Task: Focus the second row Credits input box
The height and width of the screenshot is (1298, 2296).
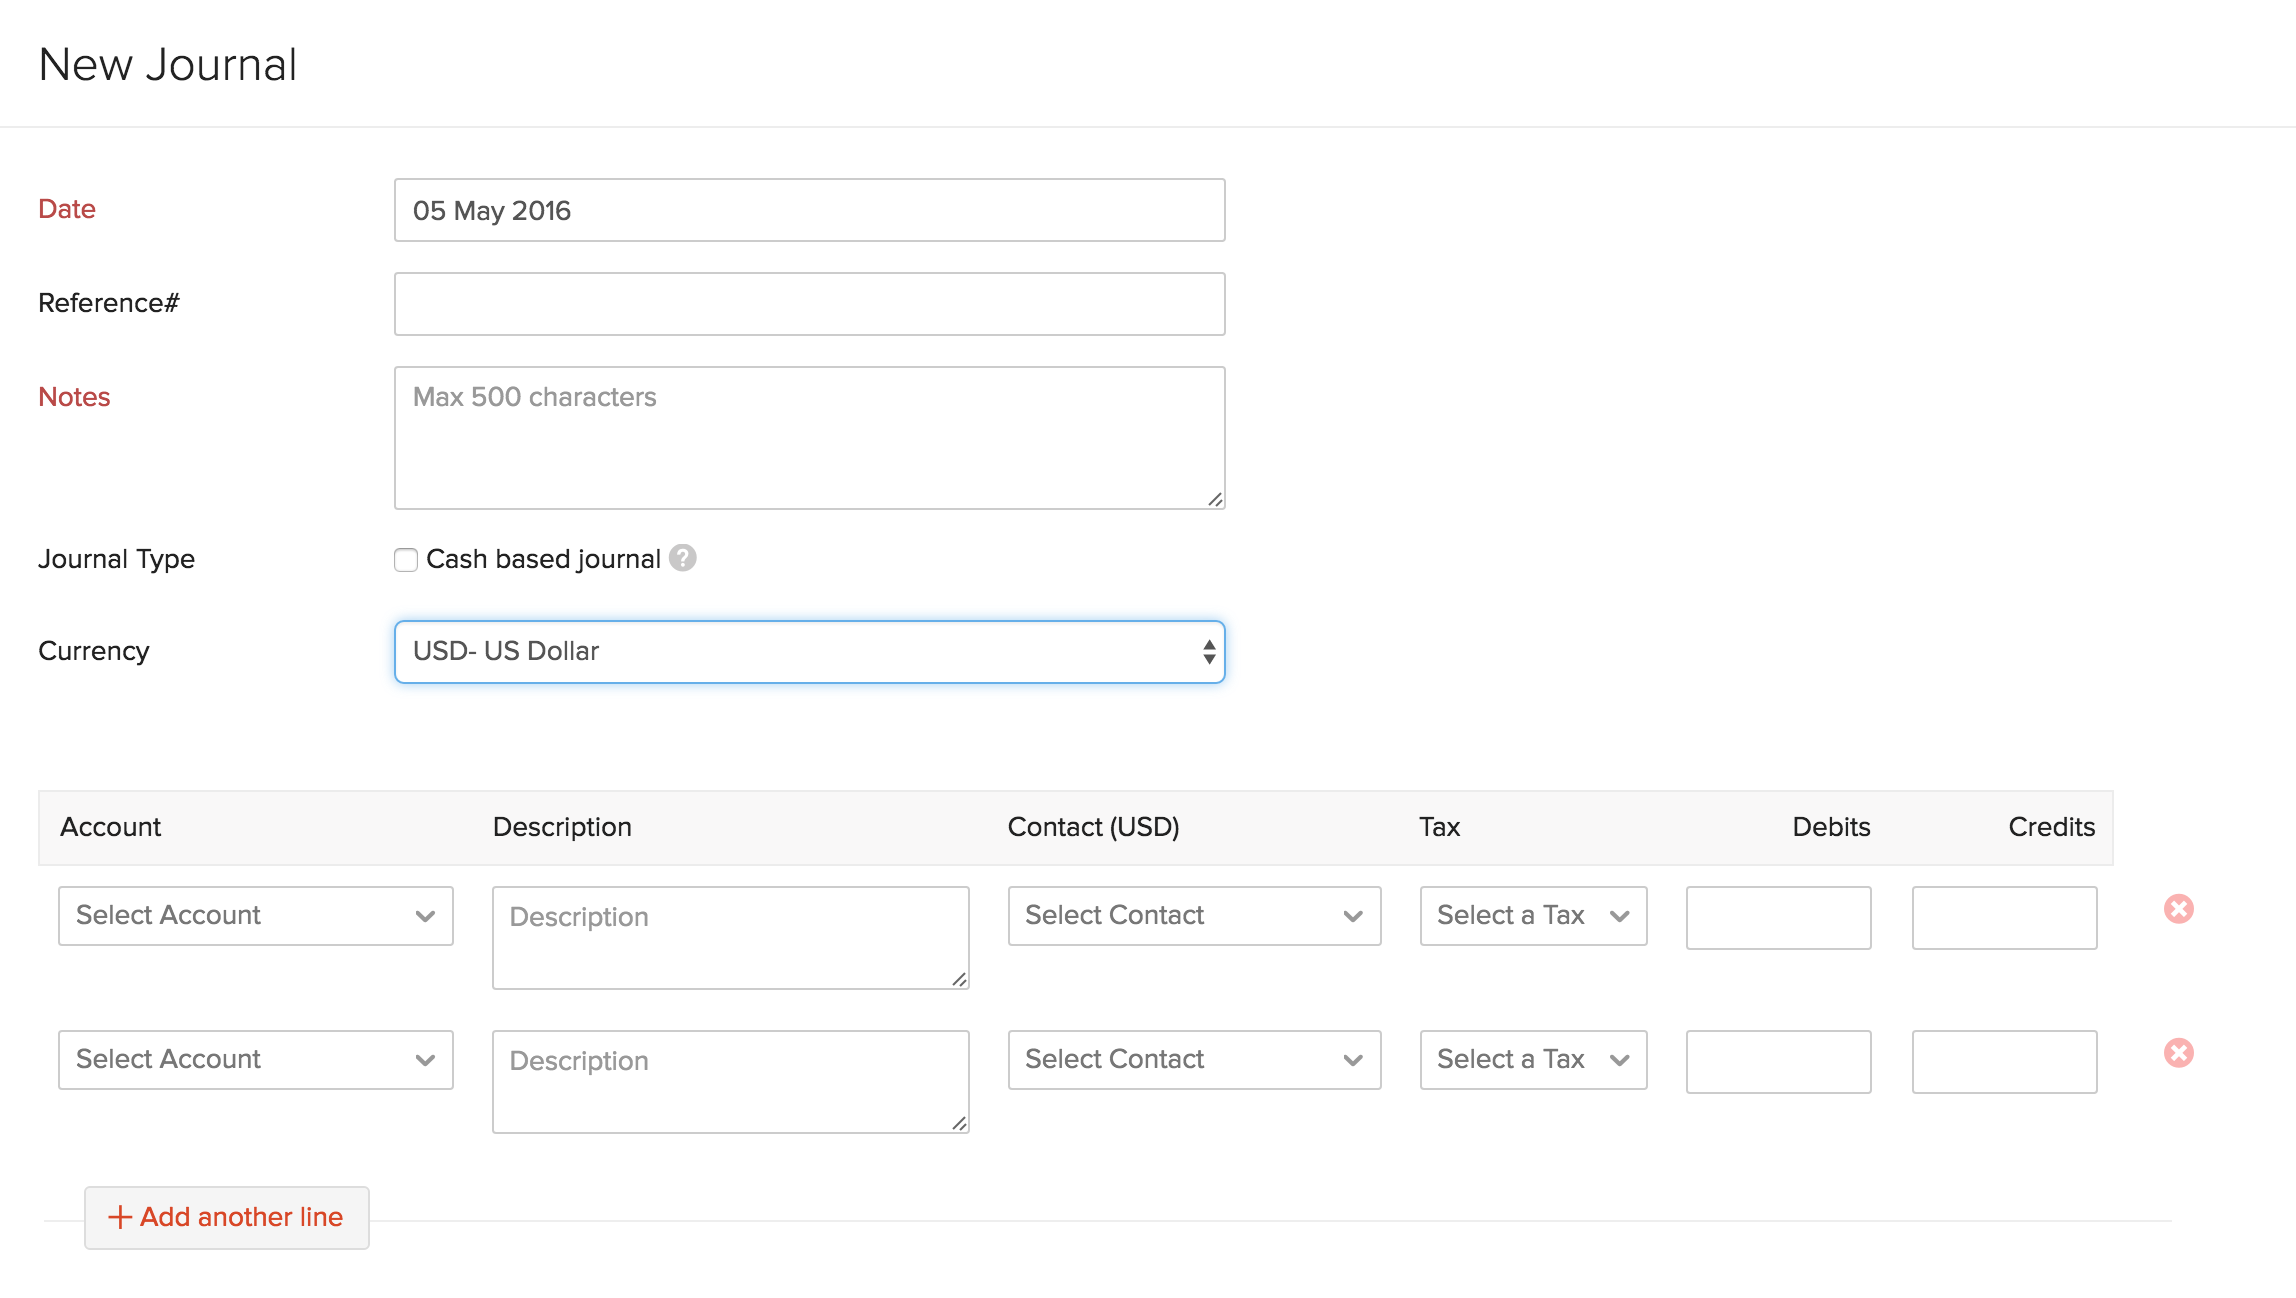Action: click(x=2004, y=1062)
